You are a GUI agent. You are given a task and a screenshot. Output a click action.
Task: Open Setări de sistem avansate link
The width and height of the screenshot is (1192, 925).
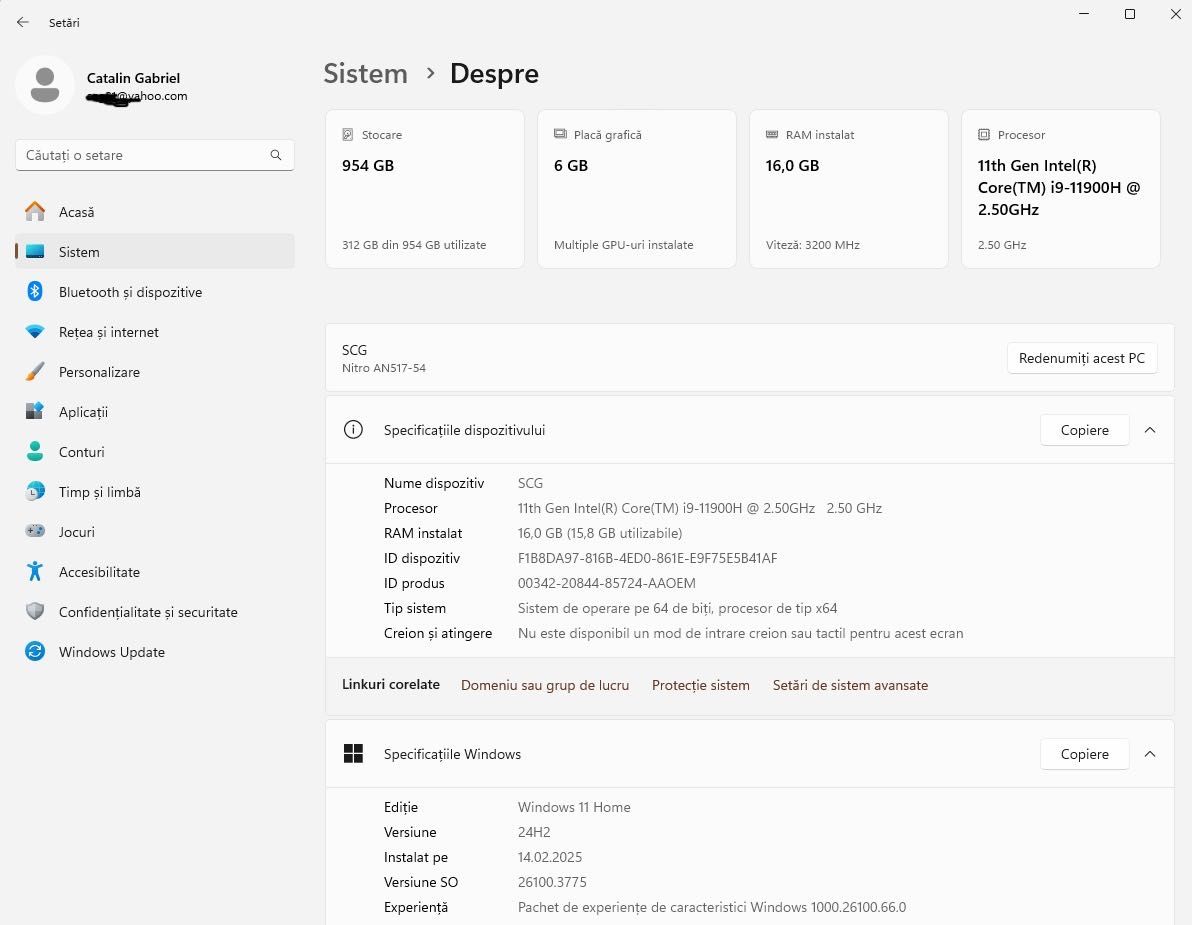coord(850,685)
